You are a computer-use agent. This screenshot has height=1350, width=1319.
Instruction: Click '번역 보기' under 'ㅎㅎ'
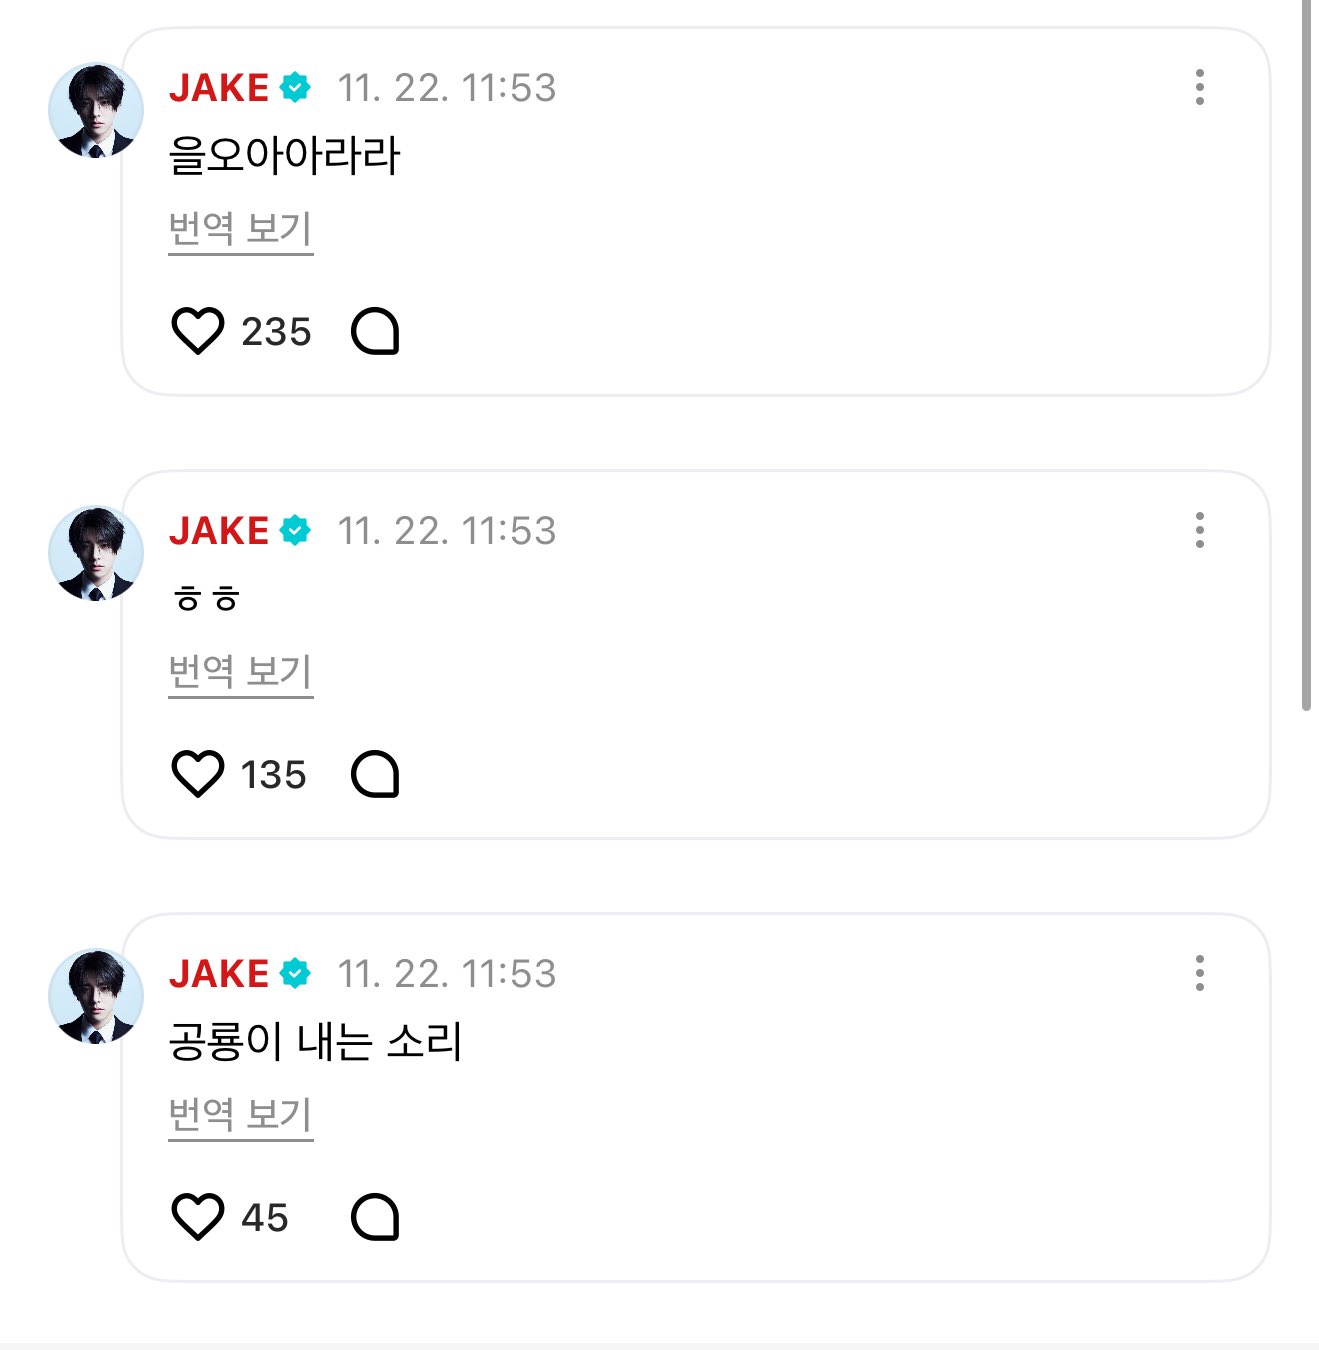[240, 672]
